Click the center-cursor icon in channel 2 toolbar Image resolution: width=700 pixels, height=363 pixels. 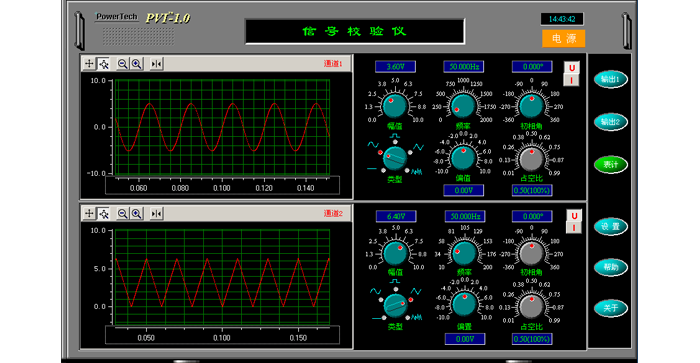[x=156, y=213]
